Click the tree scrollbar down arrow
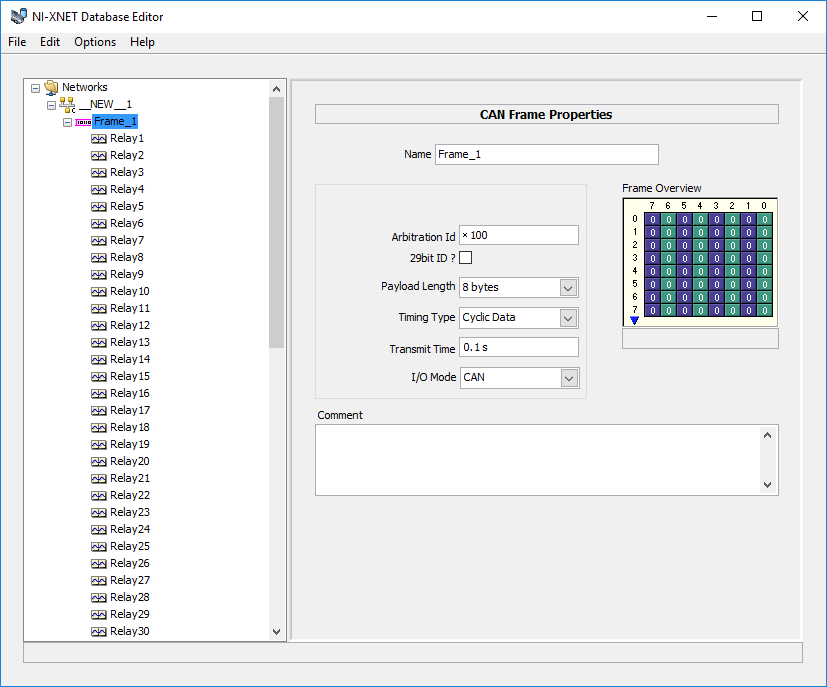827x687 pixels. pyautogui.click(x=276, y=632)
